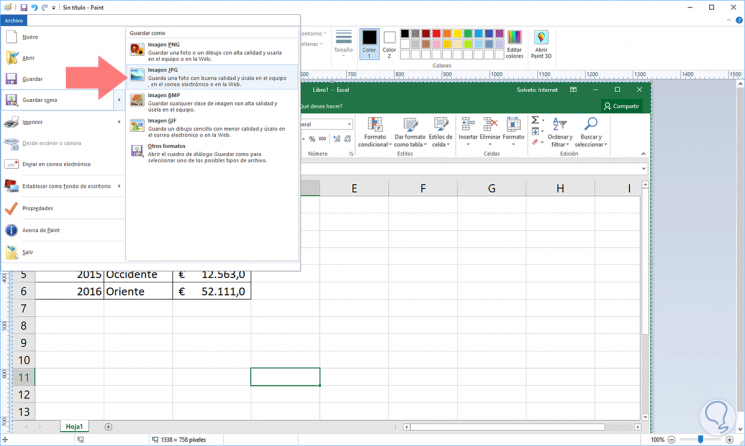Expand the Excel formula bar chevron
The height and width of the screenshot is (446, 745).
[644, 169]
